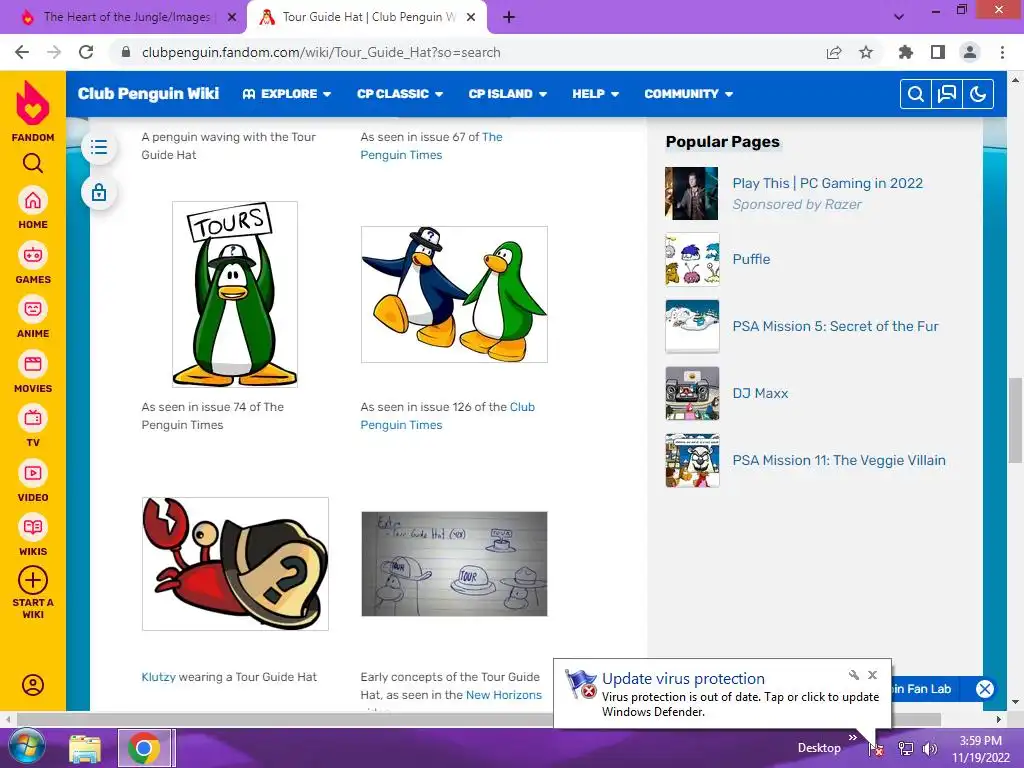Open the Anime section icon

33,309
